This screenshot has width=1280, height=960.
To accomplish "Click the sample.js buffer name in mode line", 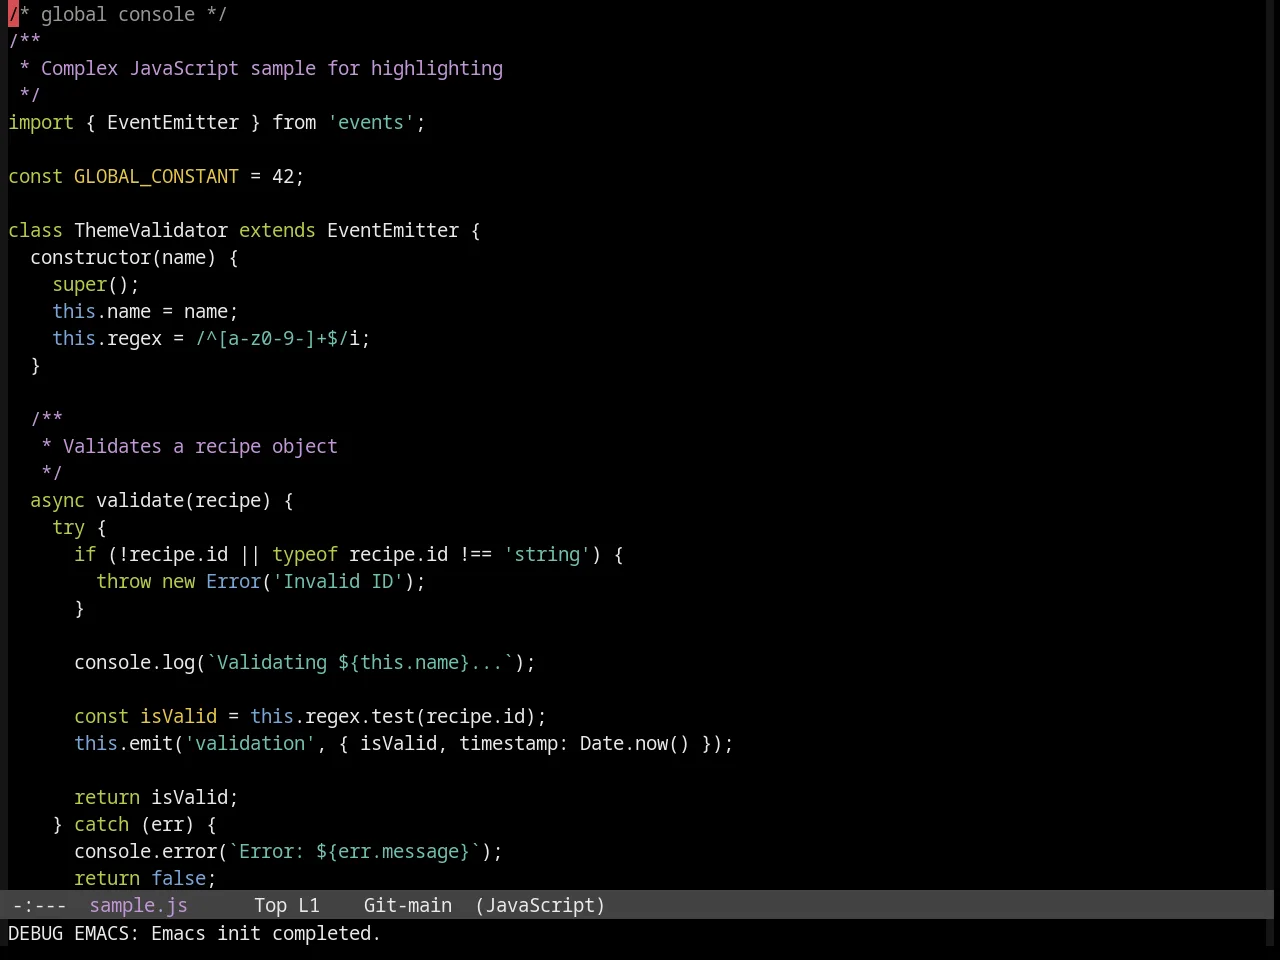I will tap(138, 905).
